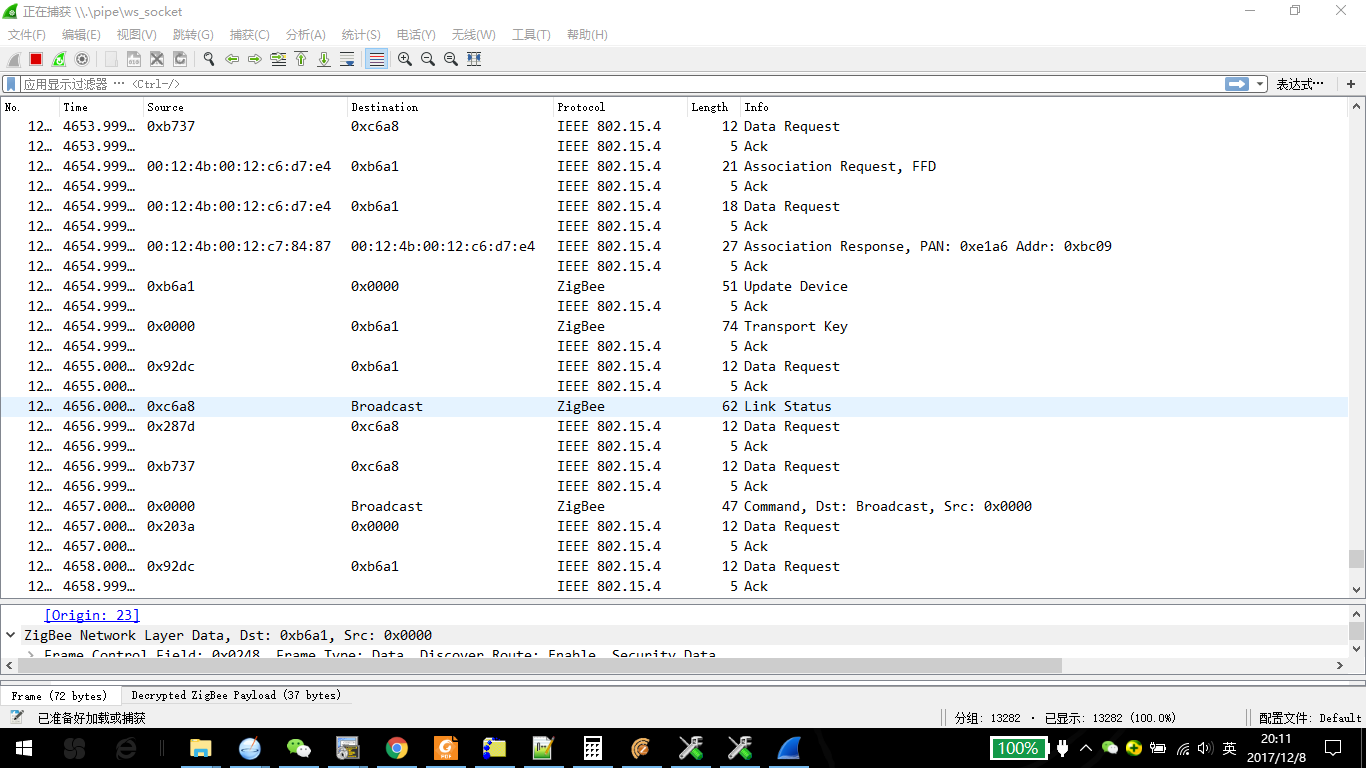
Task: Select the Link Status packet row
Action: 674,406
